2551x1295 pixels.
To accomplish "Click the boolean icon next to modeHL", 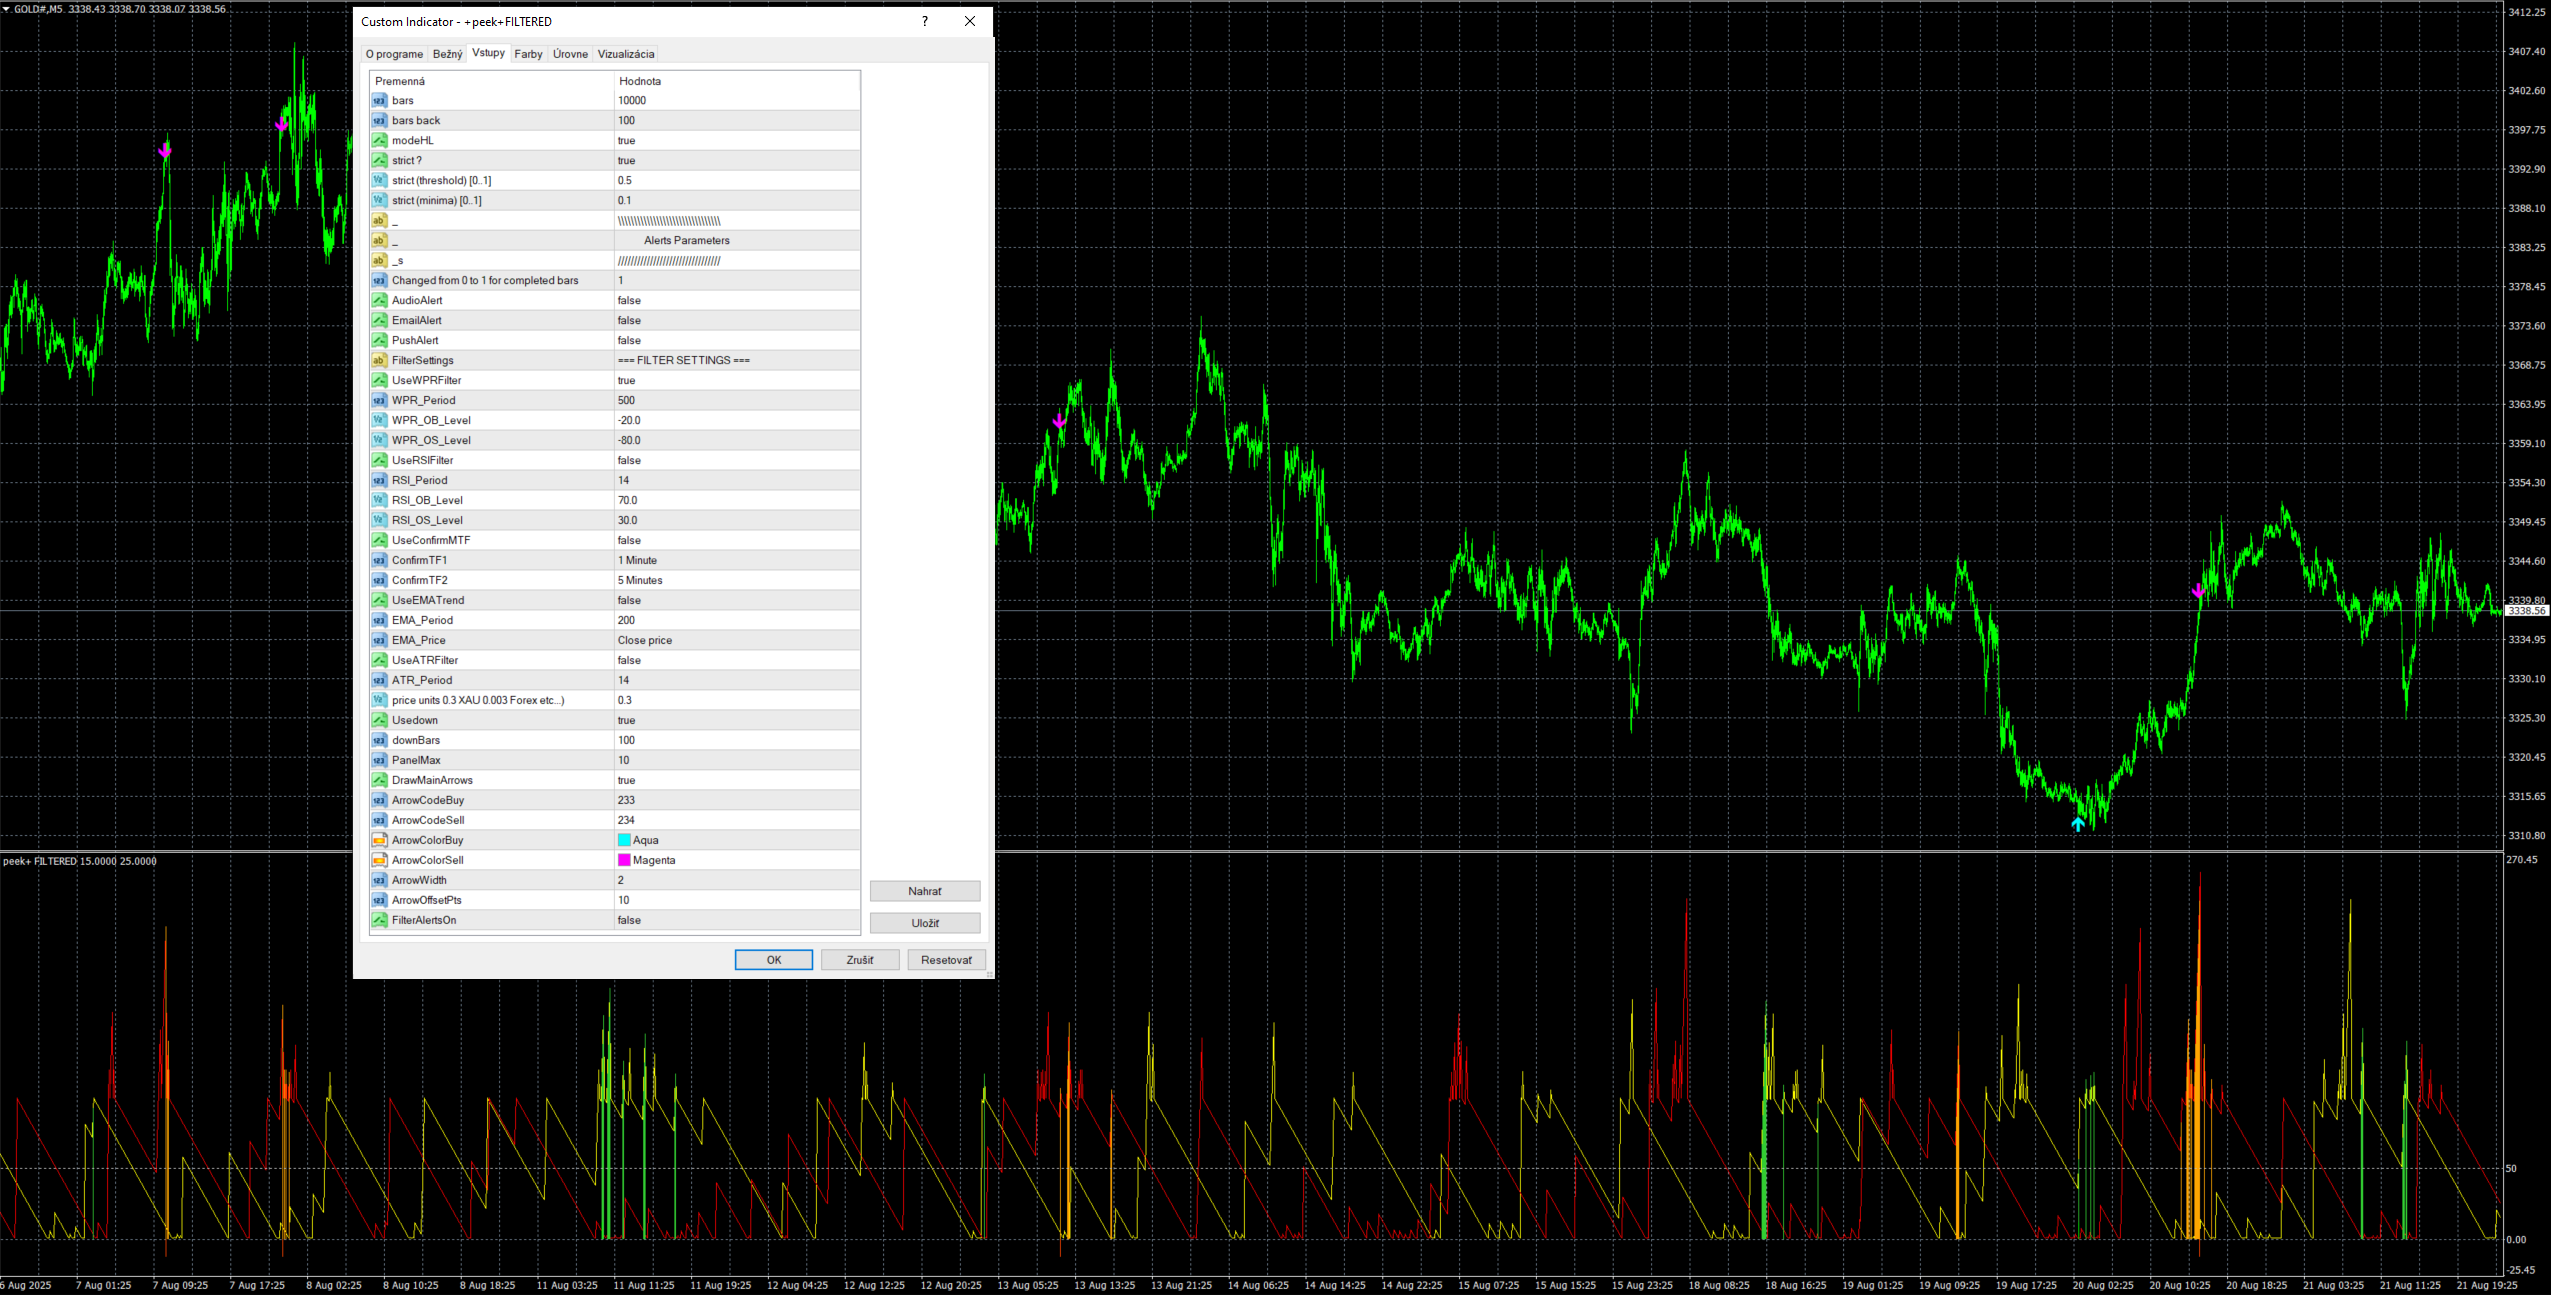I will (379, 140).
